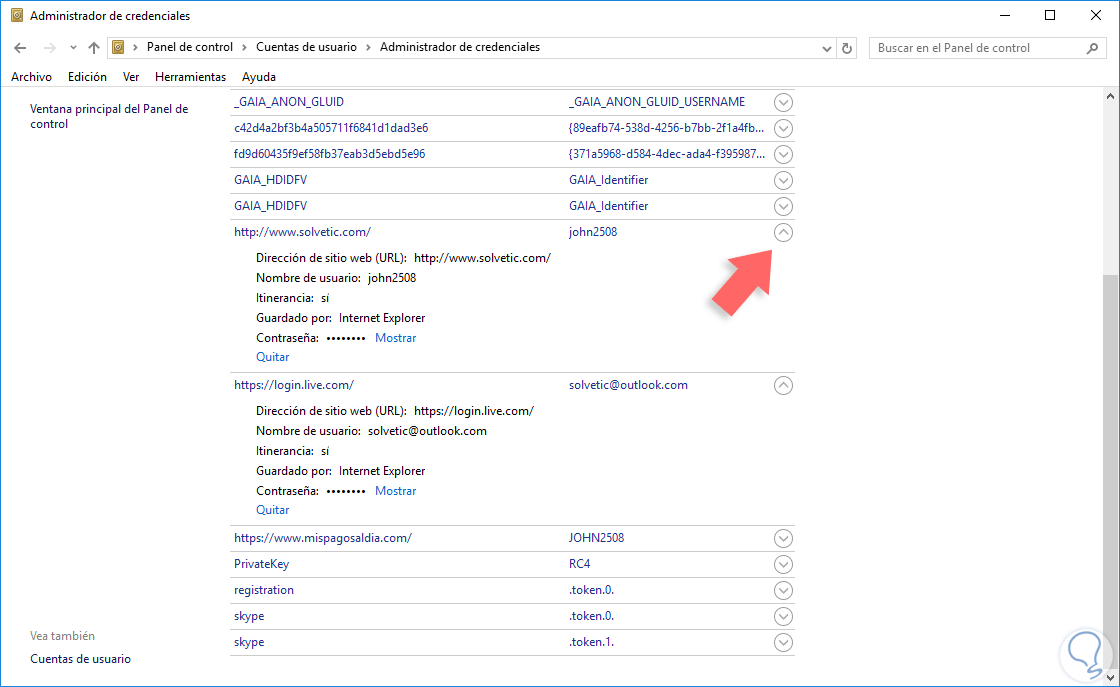1120x687 pixels.
Task: Expand the PrivateKey credential entry
Action: pyautogui.click(x=784, y=564)
